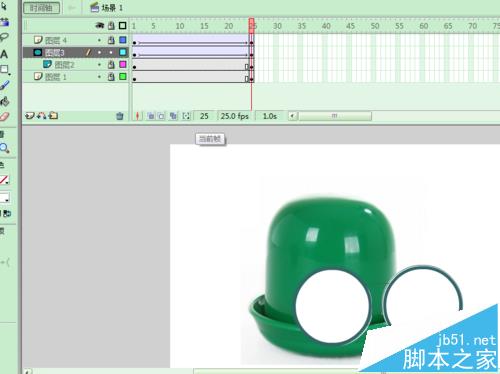Viewport: 500px width, 374px height.
Task: Unlock 图层2 via its lock icon
Action: tap(111, 64)
